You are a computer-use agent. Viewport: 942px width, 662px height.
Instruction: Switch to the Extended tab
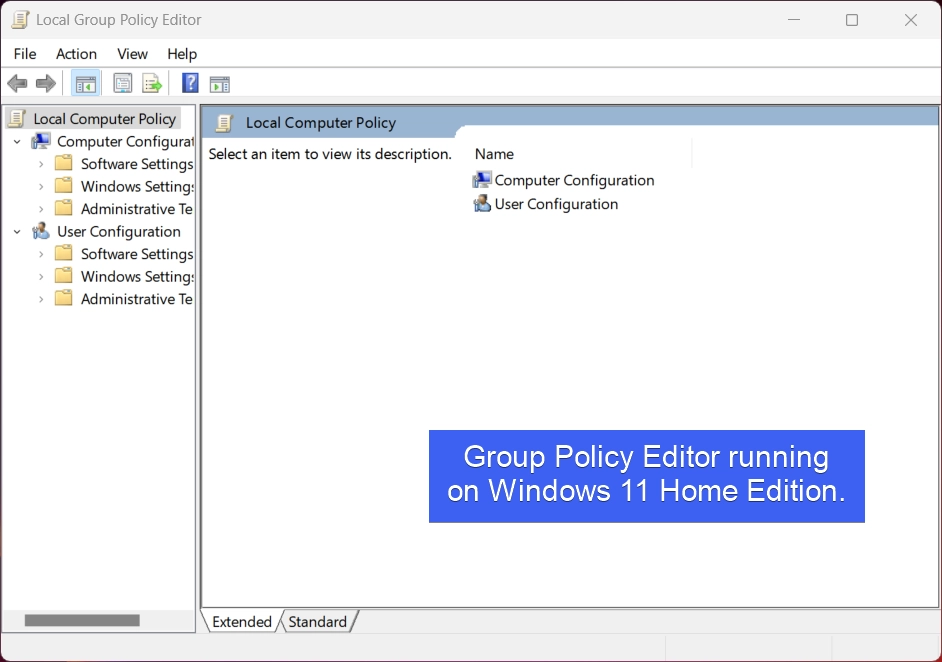242,622
